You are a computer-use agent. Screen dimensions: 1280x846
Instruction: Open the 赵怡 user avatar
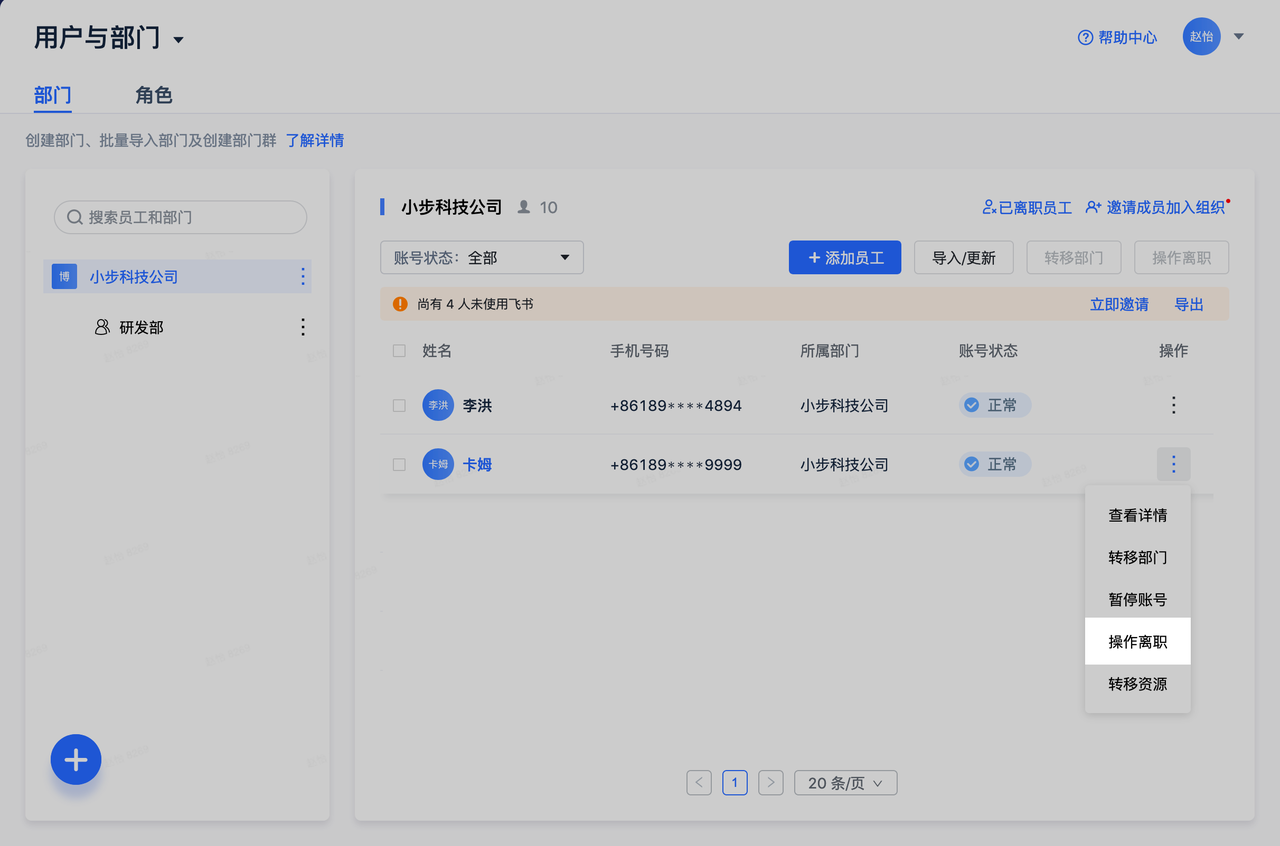(x=1201, y=37)
